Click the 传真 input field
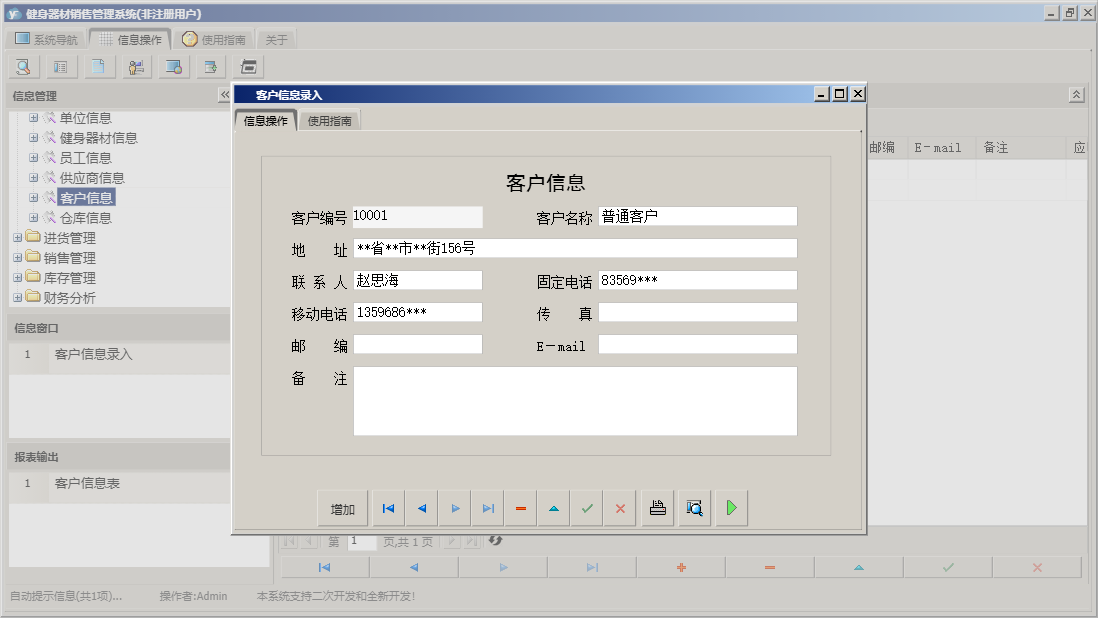The width and height of the screenshot is (1098, 618). point(697,312)
